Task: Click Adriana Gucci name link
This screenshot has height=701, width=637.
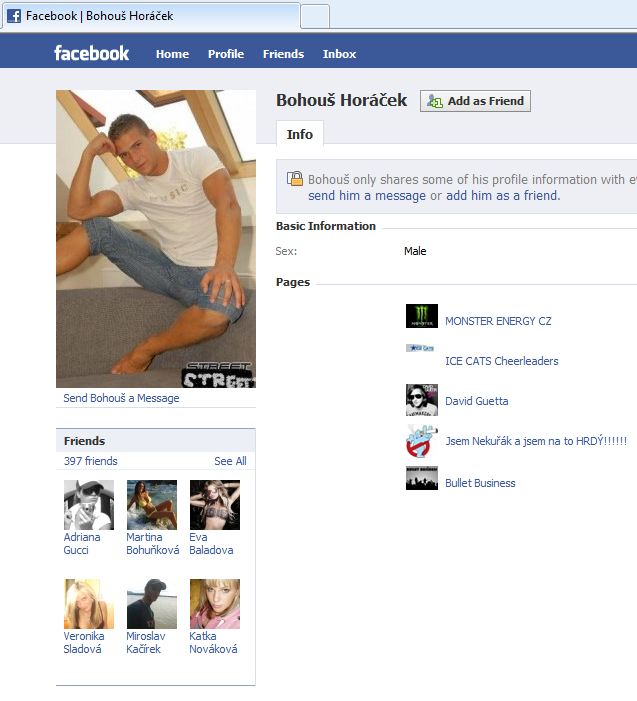Action: (x=82, y=544)
